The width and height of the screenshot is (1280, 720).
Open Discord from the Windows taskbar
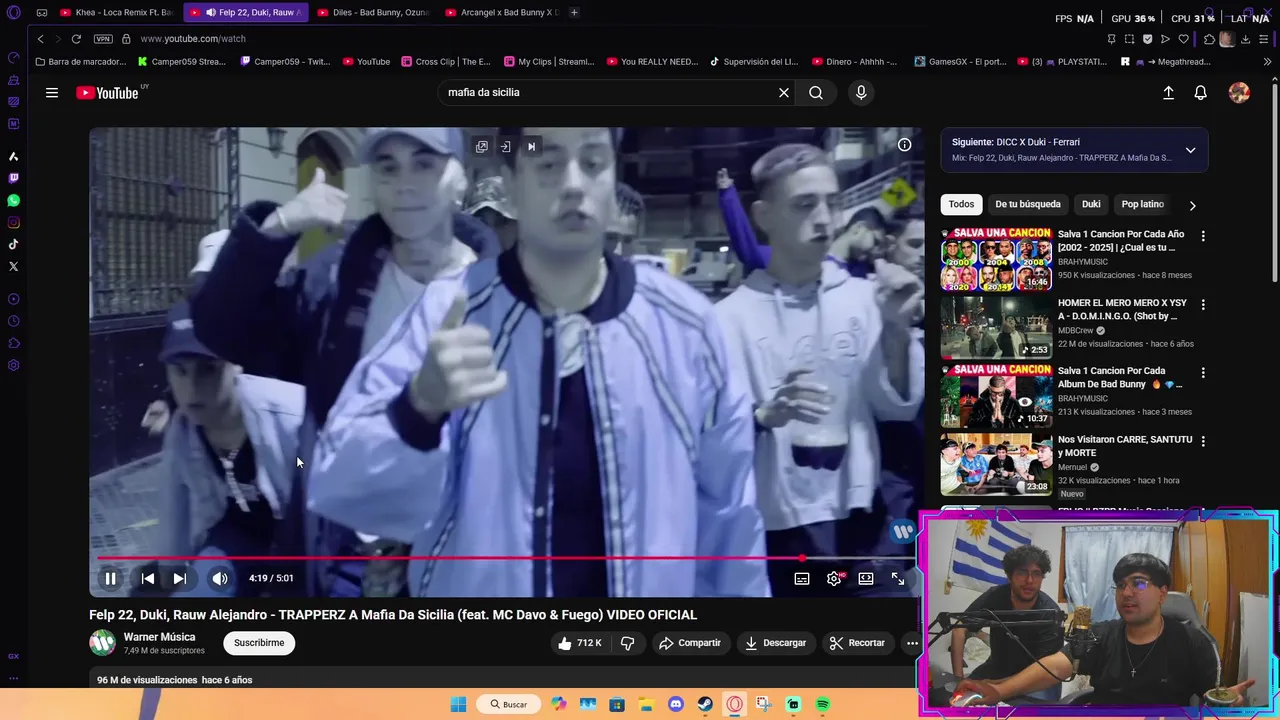point(675,704)
